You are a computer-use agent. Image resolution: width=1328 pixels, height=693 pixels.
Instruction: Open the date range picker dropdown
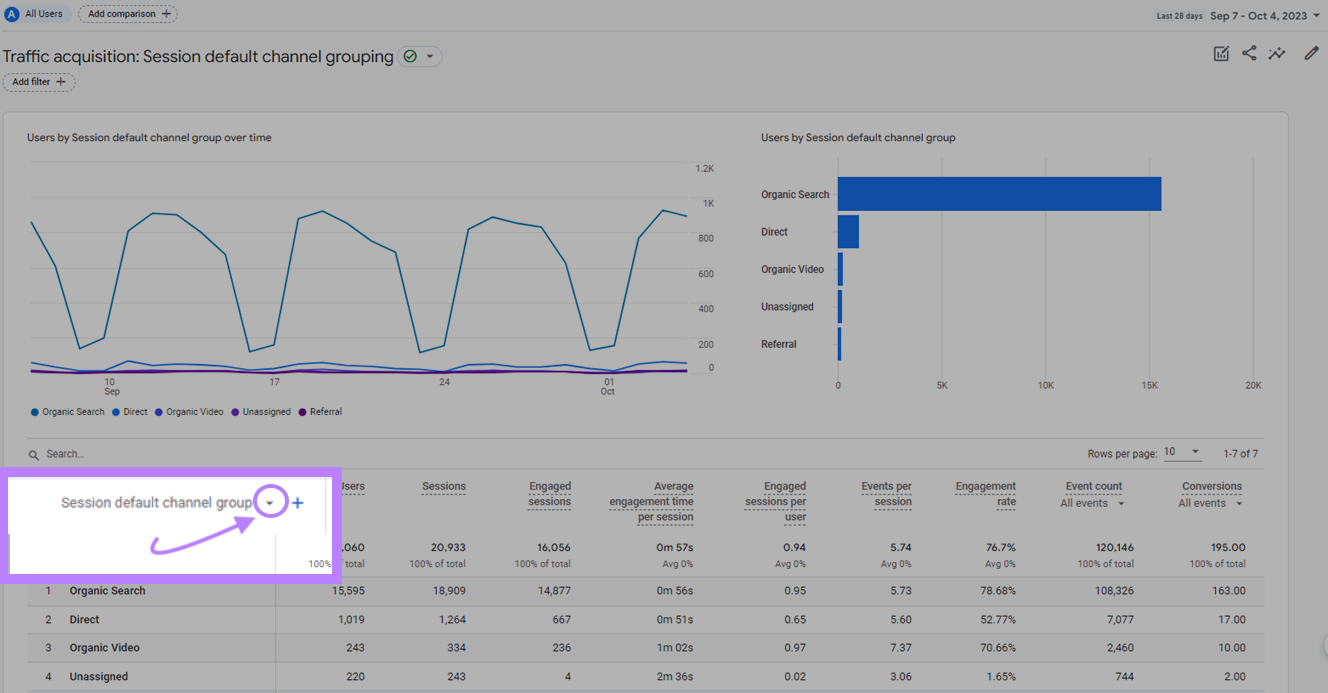[1264, 16]
